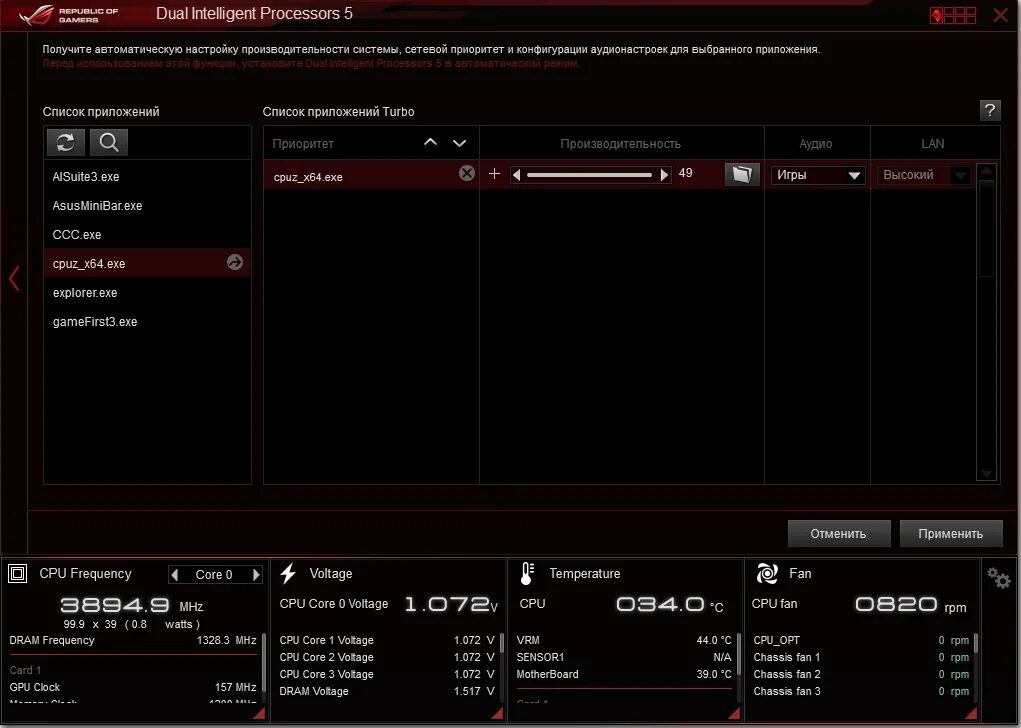Open the grid layout icon in the title bar

(953, 15)
